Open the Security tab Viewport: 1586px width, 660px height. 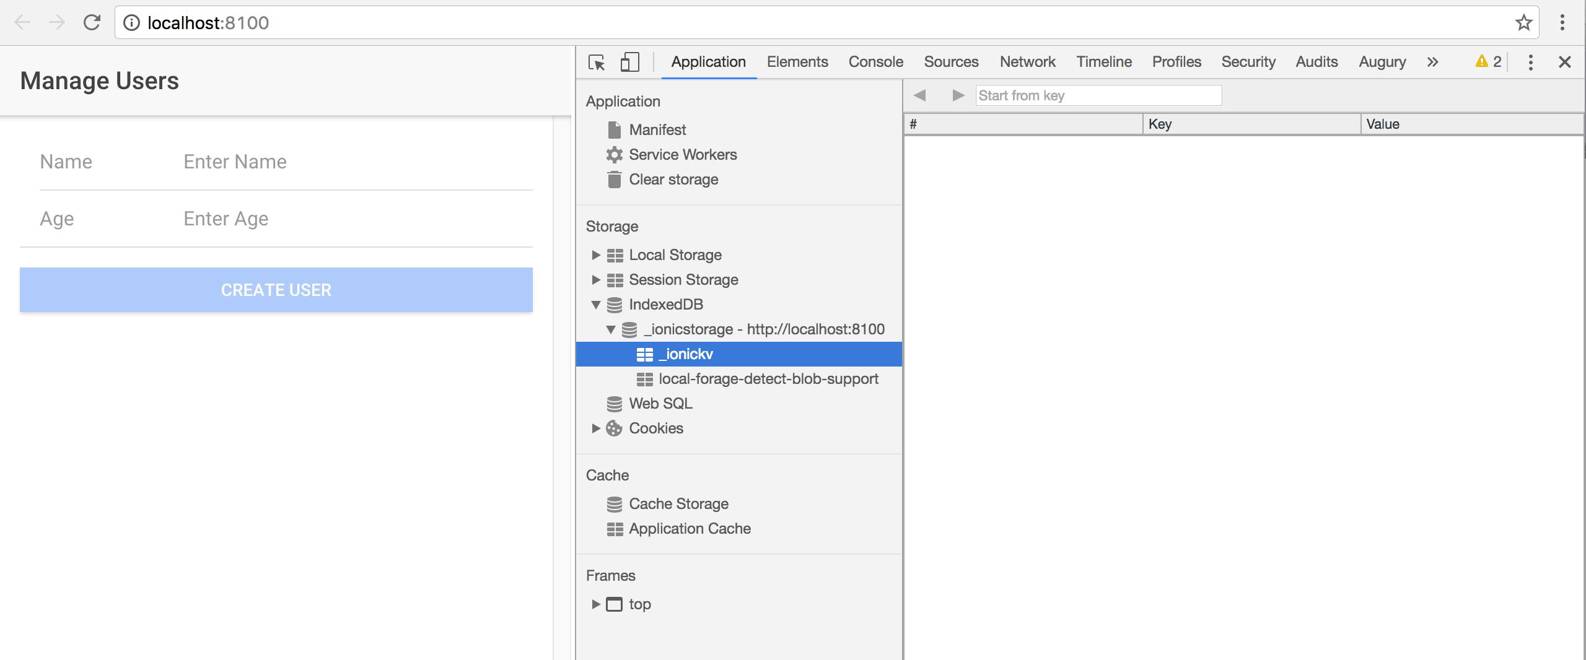point(1248,62)
